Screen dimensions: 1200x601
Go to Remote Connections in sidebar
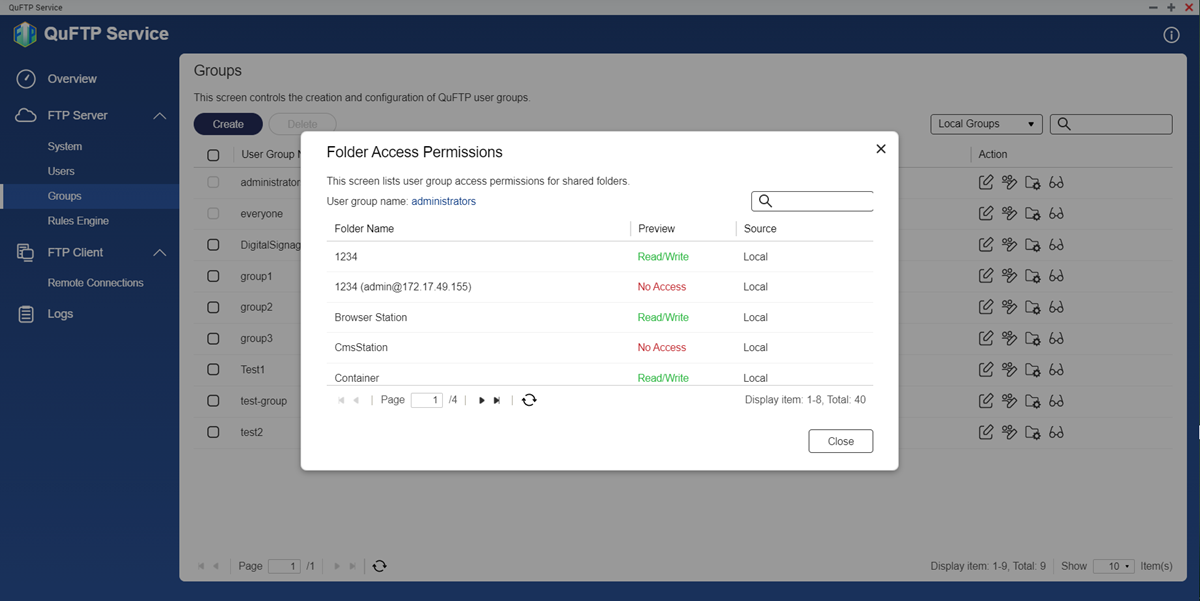[x=95, y=283]
